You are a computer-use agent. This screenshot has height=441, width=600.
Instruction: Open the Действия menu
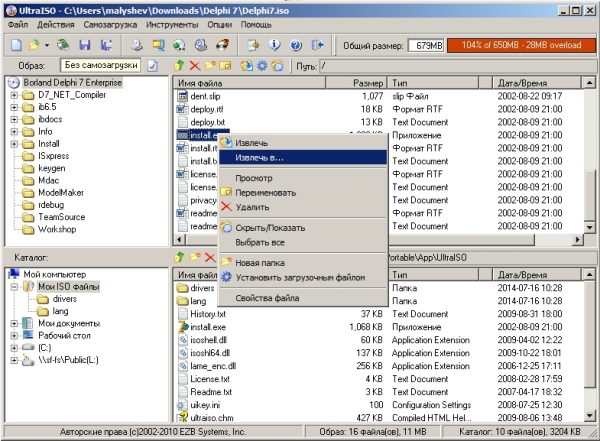point(56,24)
